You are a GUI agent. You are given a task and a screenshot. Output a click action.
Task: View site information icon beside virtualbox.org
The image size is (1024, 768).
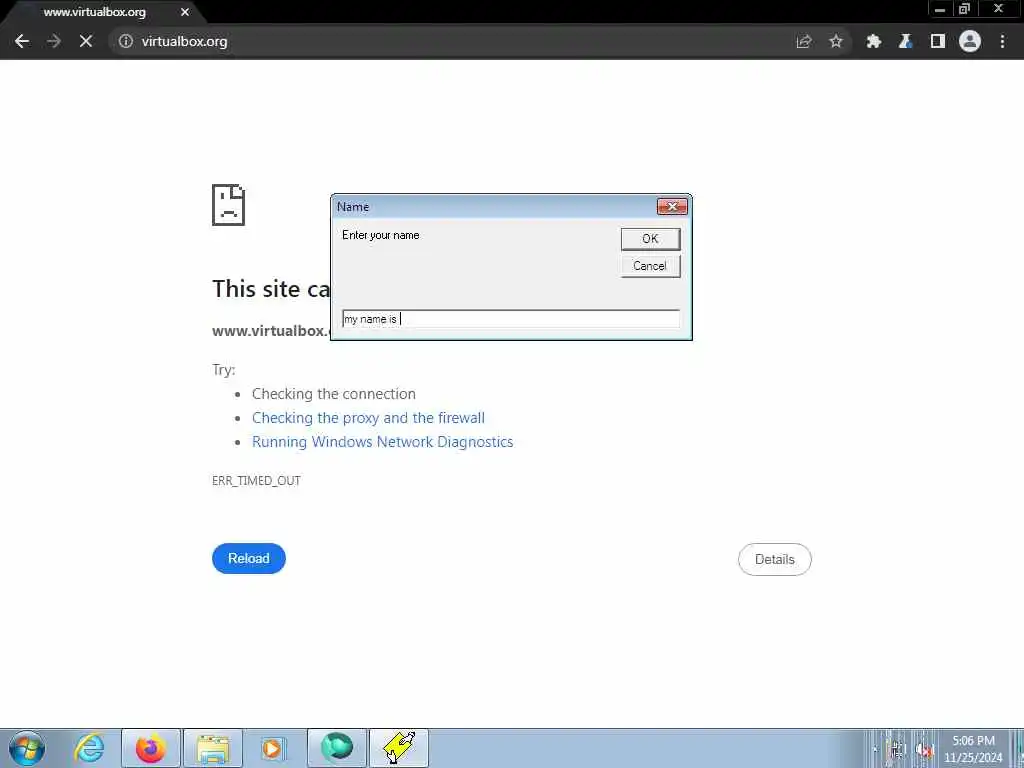tap(125, 41)
